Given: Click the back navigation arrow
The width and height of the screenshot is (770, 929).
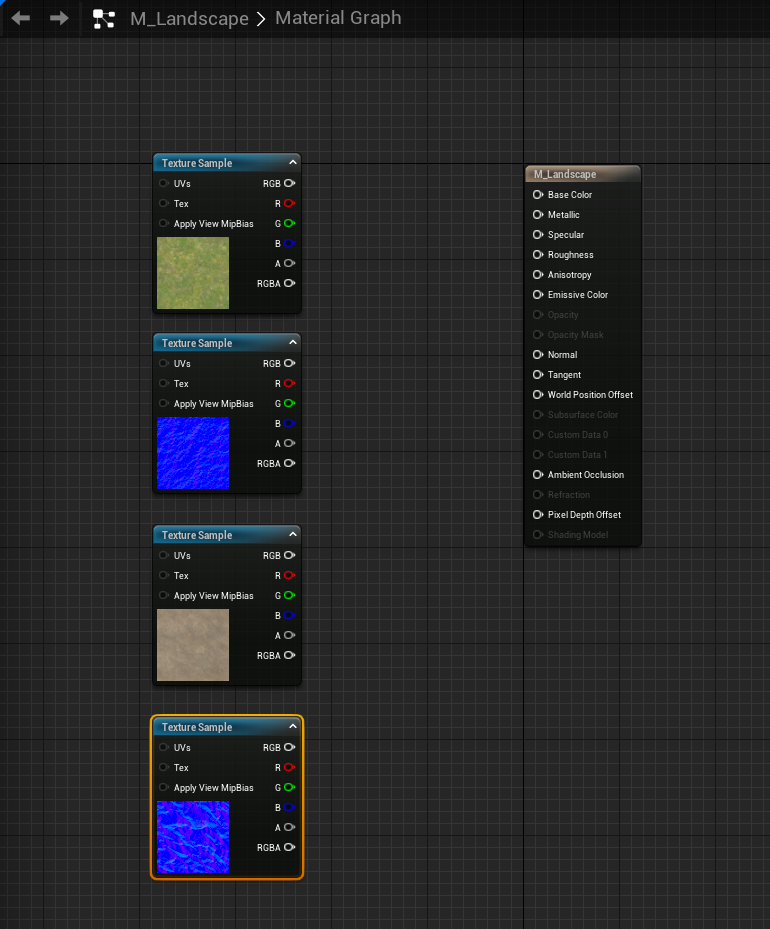Looking at the screenshot, I should [x=21, y=18].
